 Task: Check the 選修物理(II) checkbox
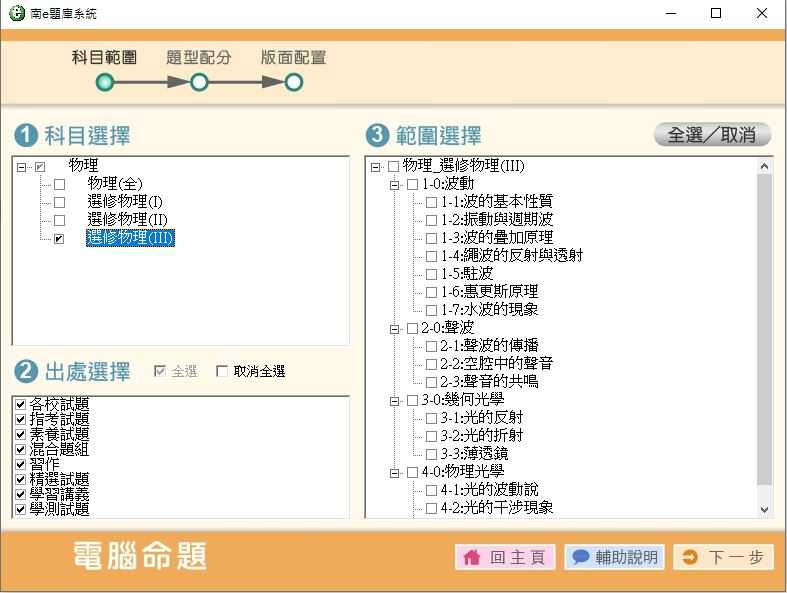coord(59,220)
